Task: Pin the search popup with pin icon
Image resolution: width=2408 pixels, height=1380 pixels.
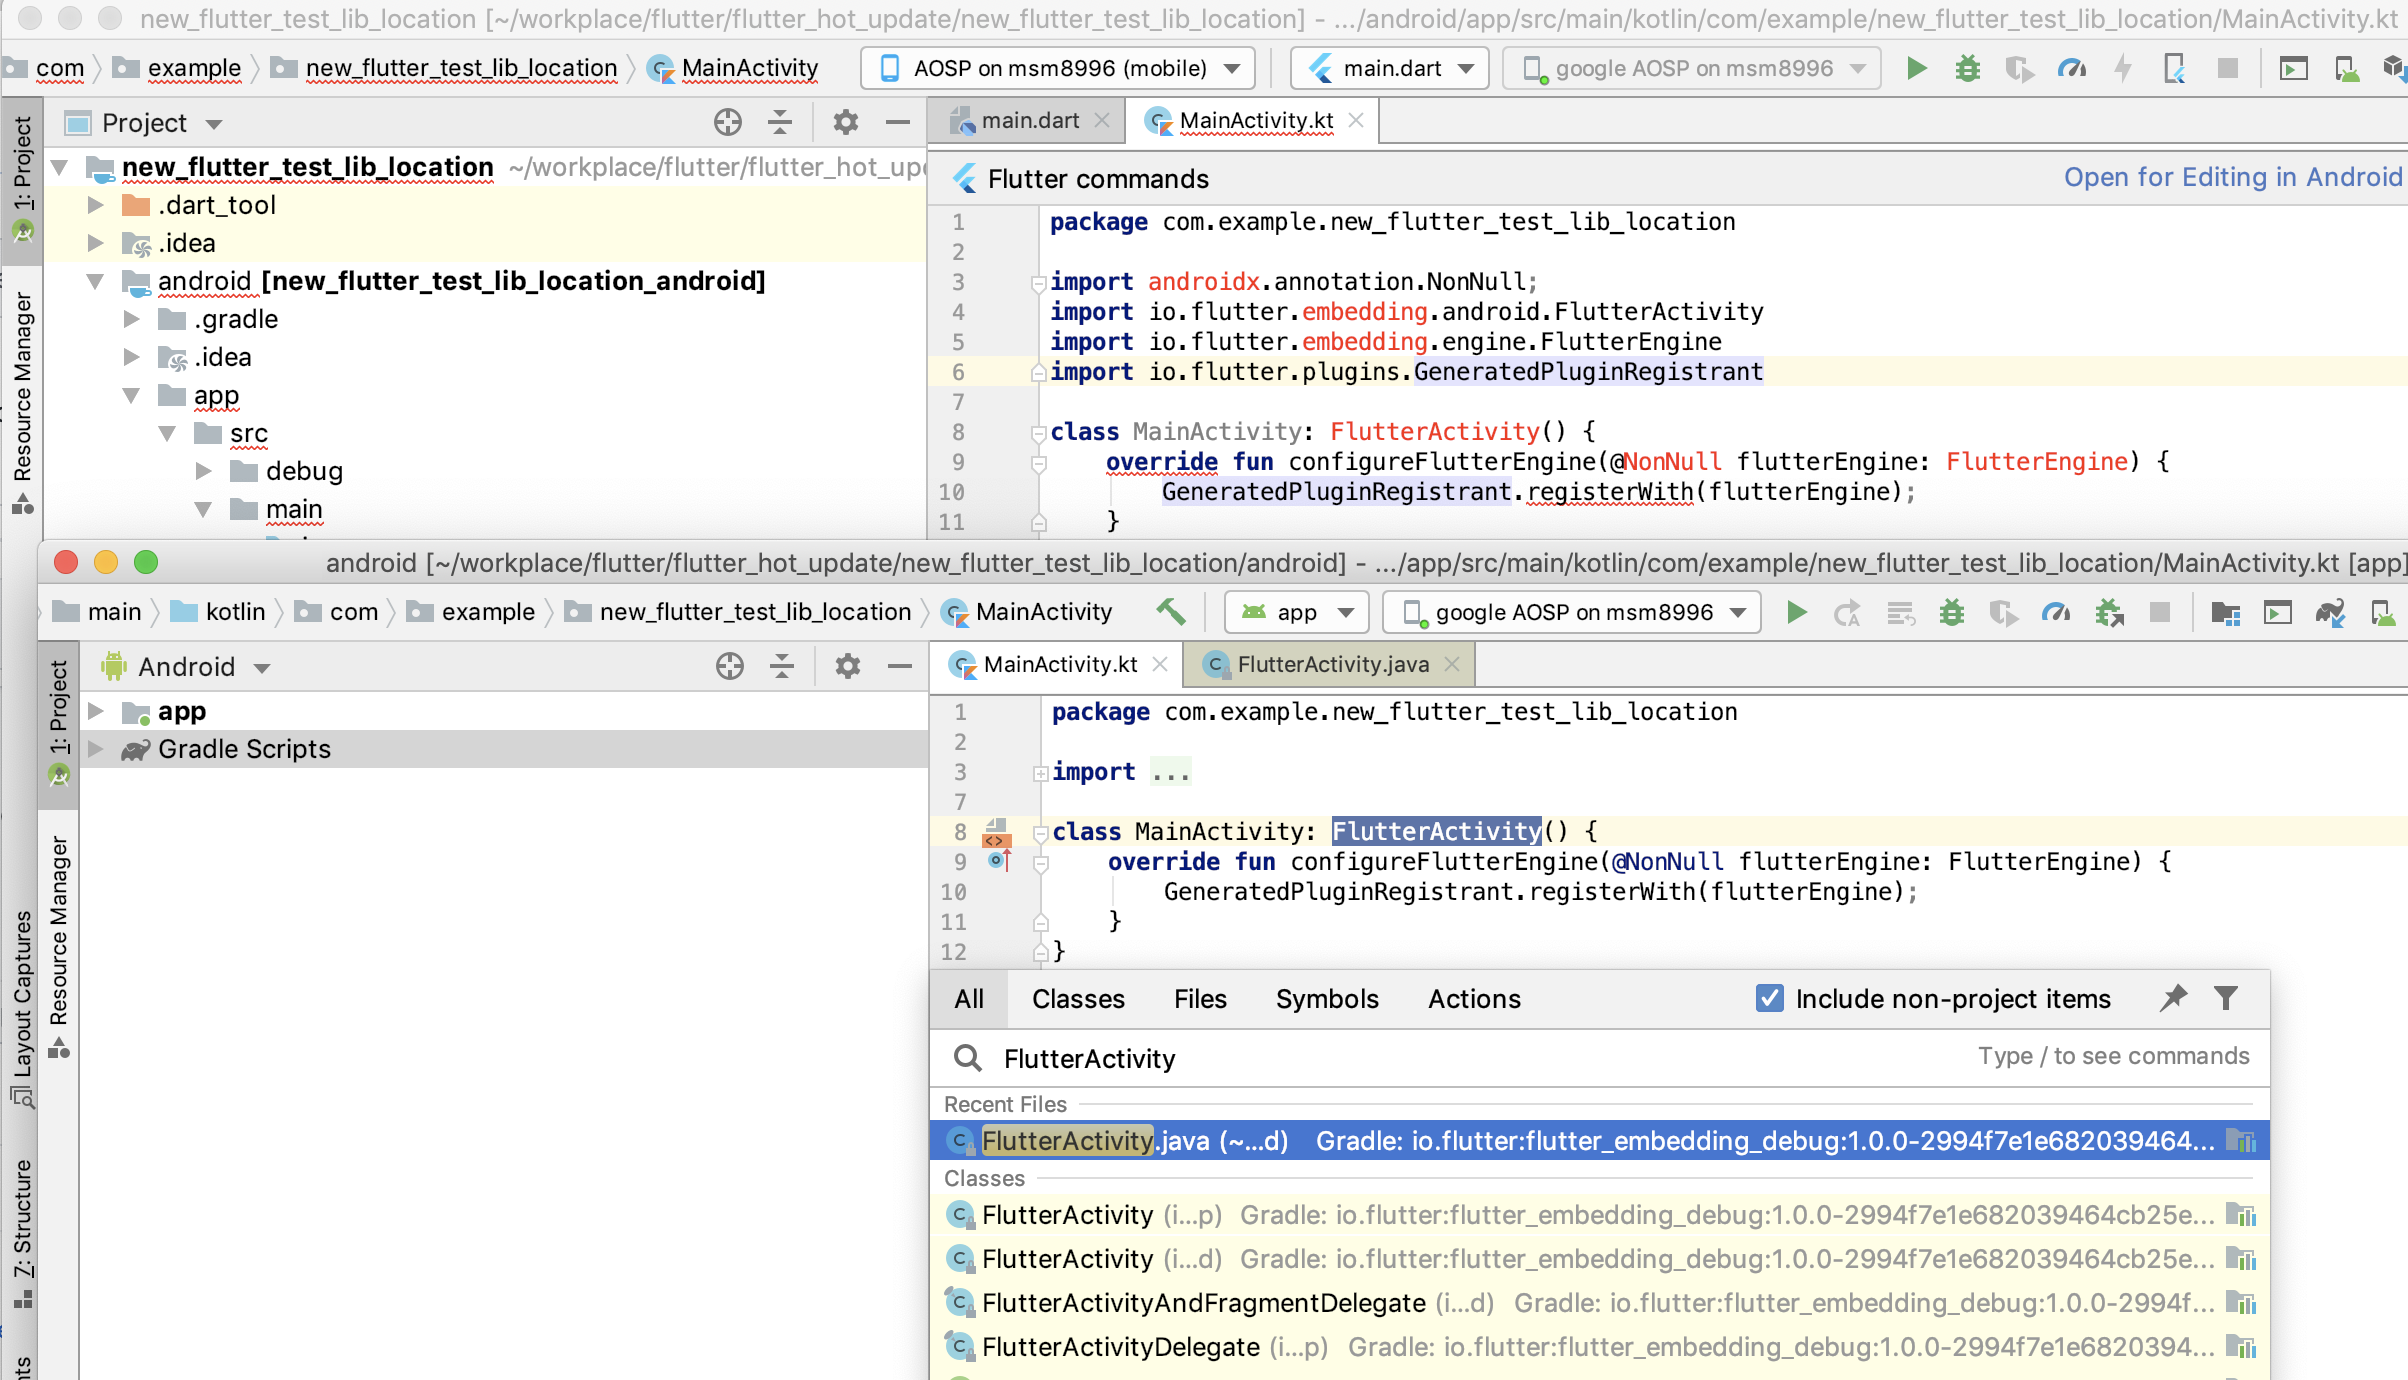Action: 2173,998
